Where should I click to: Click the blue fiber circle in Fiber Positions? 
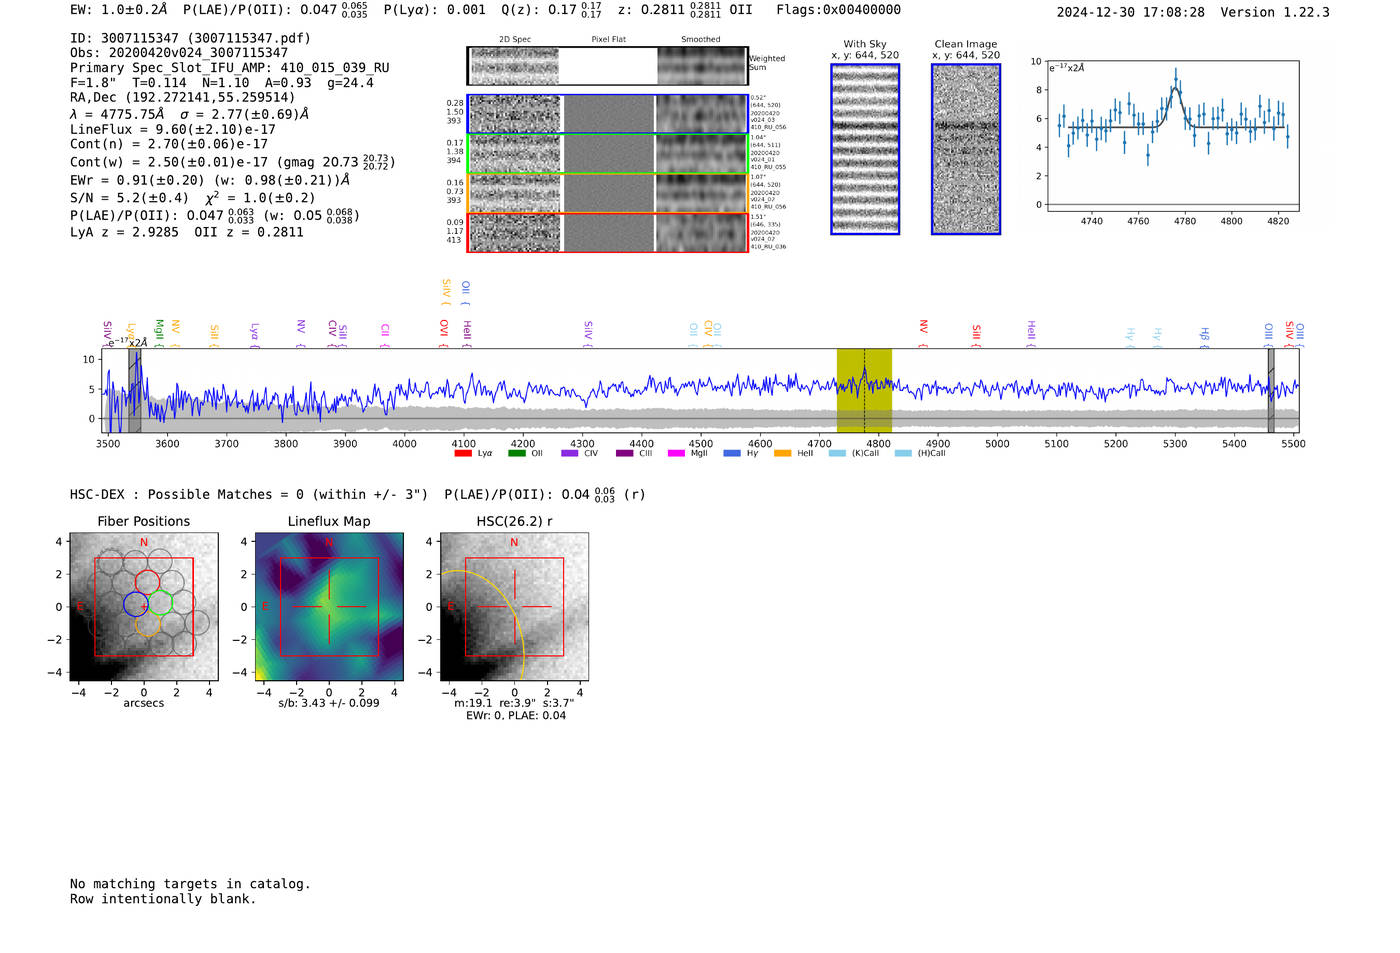[136, 603]
